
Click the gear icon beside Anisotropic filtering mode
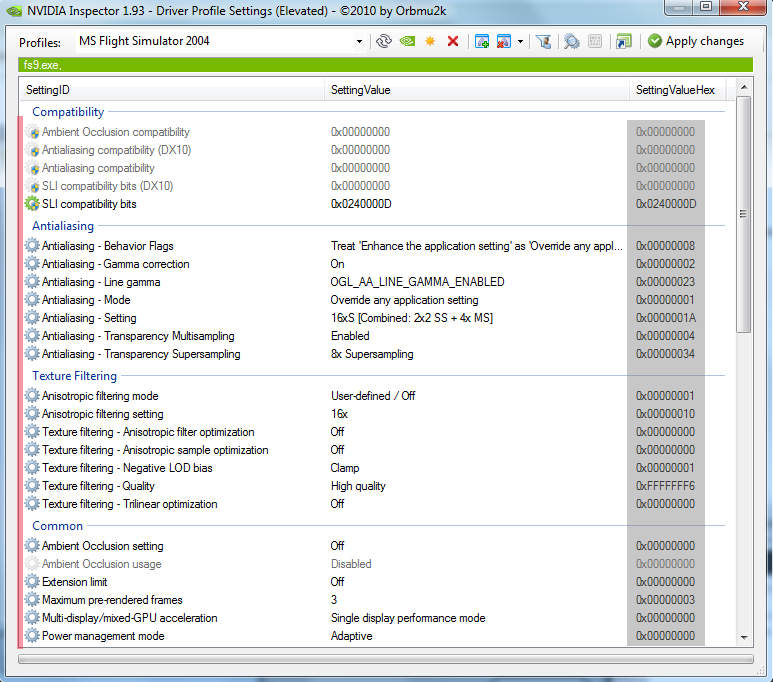pos(32,395)
